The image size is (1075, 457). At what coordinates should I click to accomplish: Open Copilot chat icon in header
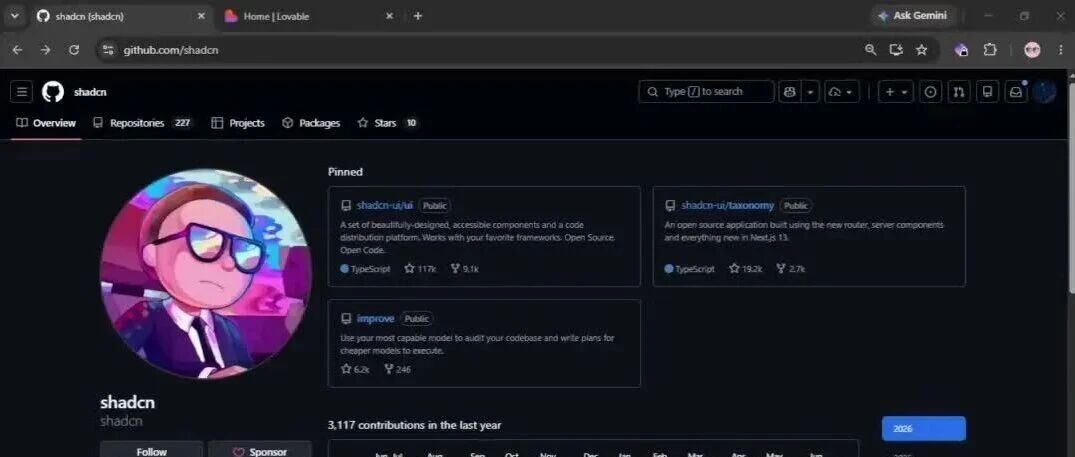790,92
